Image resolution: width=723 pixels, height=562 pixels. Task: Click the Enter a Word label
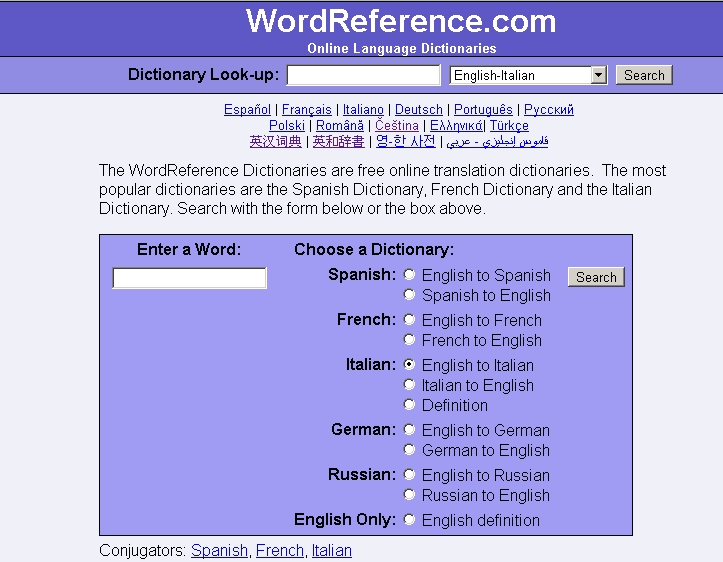(189, 249)
